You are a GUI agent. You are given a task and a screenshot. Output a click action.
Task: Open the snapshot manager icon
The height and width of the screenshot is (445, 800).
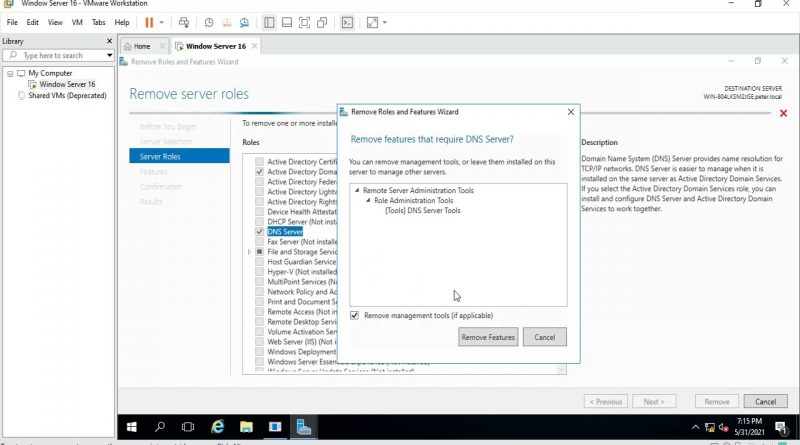(244, 22)
